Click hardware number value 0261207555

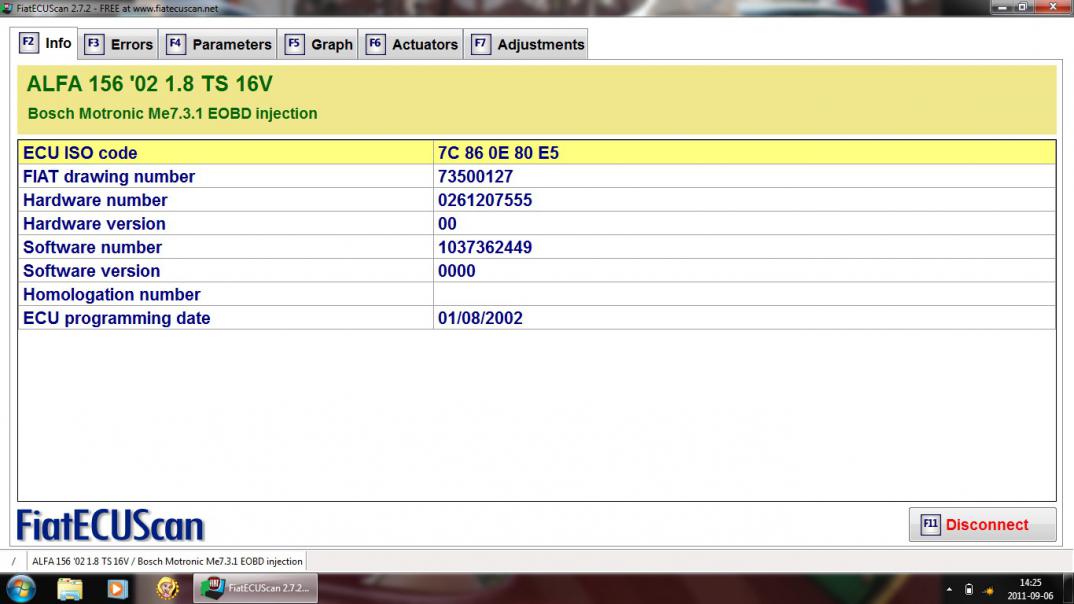click(485, 200)
